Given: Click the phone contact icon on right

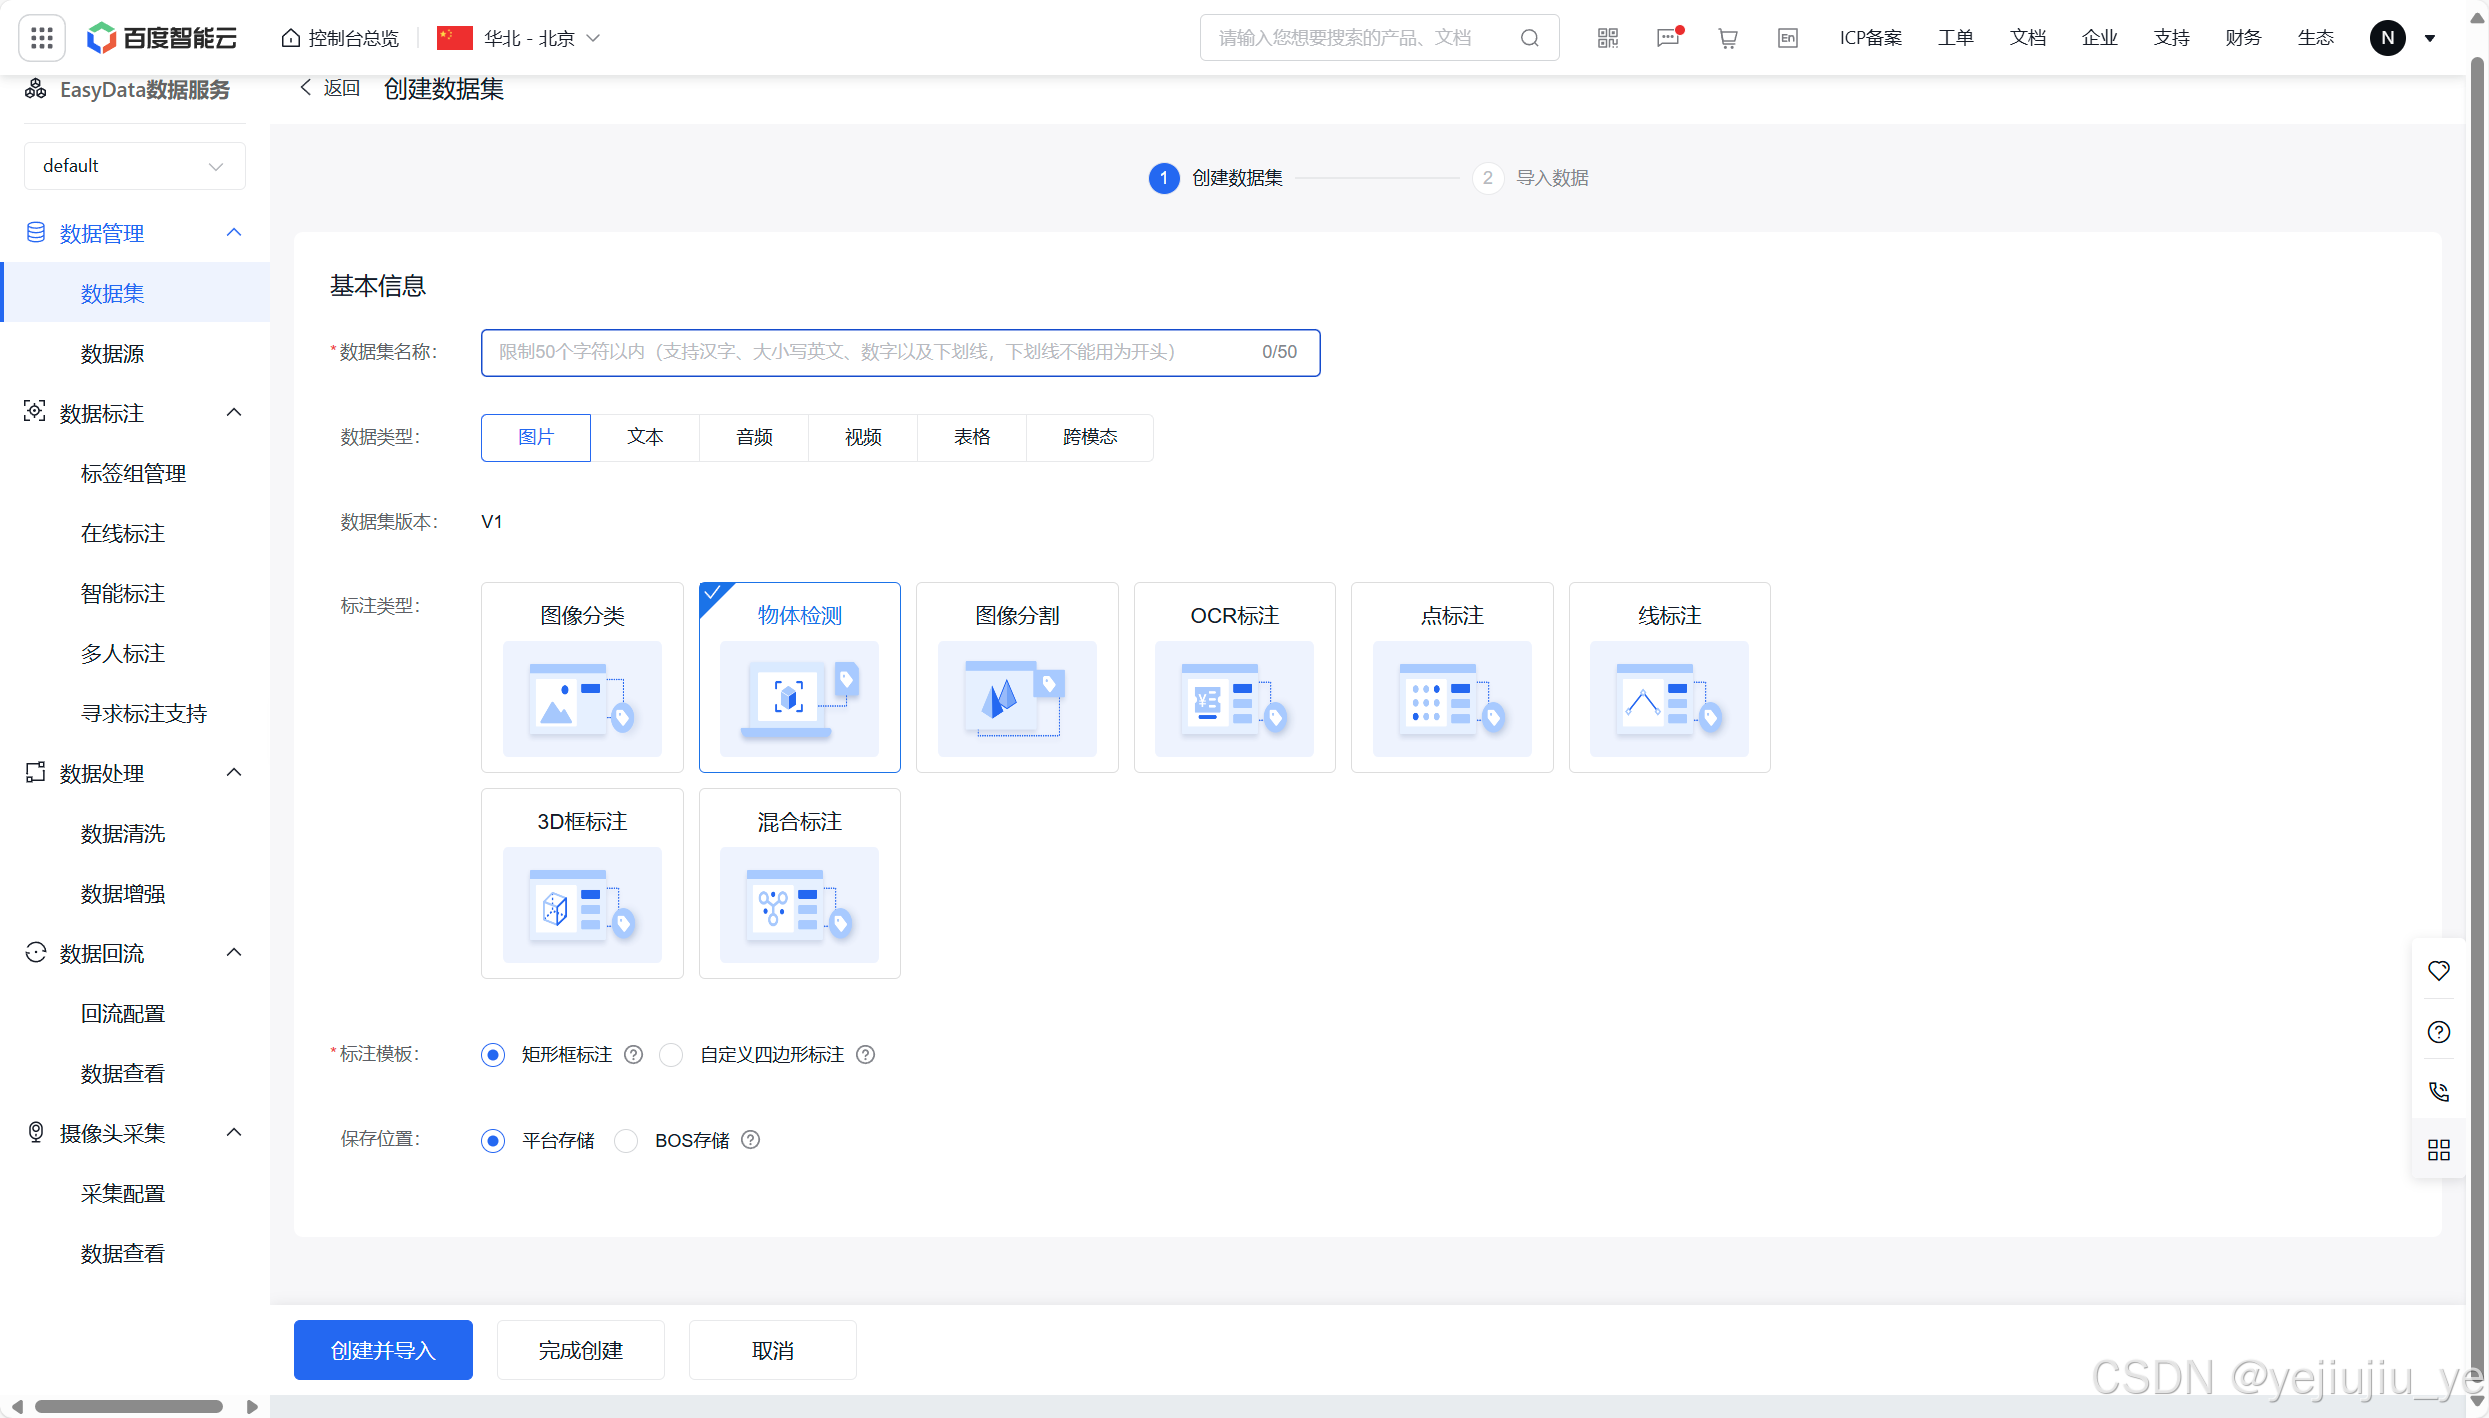Looking at the screenshot, I should pos(2438,1091).
